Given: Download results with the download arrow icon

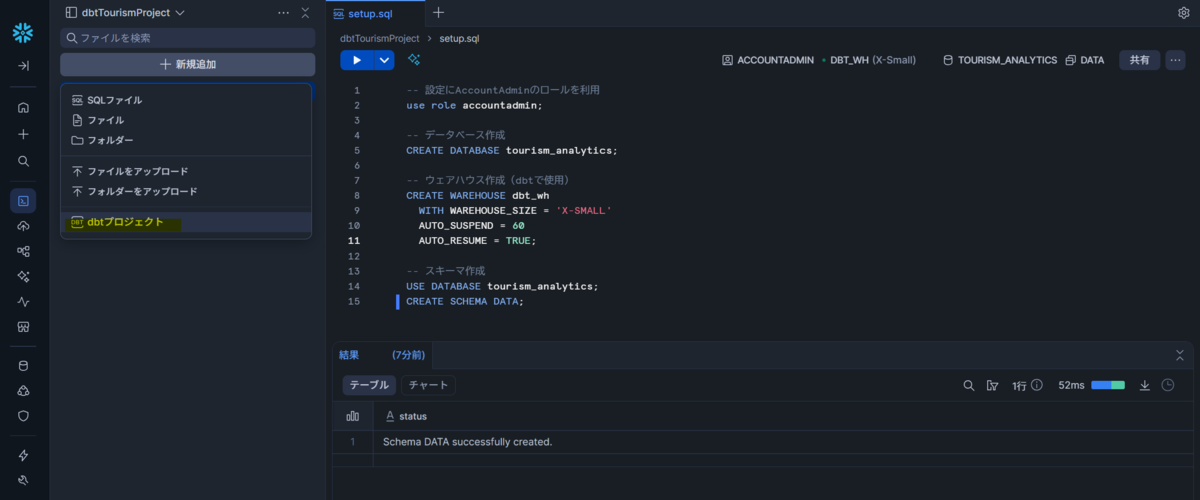Looking at the screenshot, I should tap(1145, 385).
